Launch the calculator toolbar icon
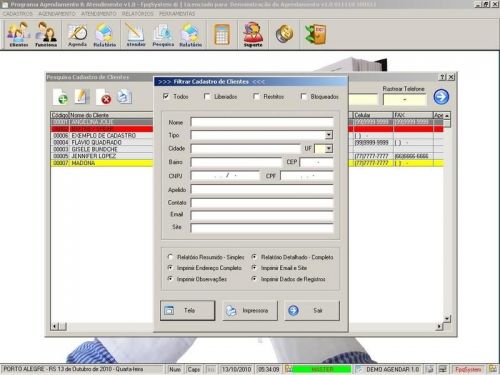Image resolution: width=500 pixels, height=375 pixels. pos(222,34)
